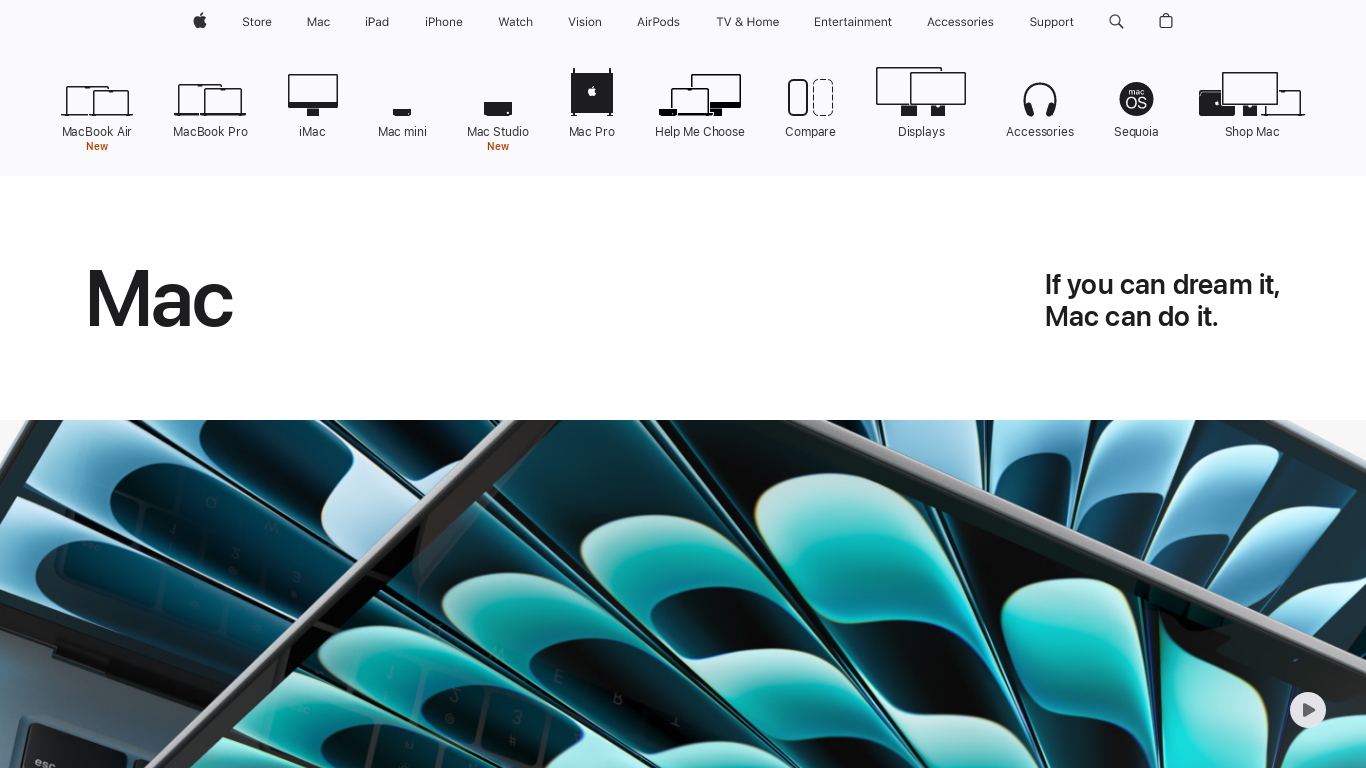The width and height of the screenshot is (1366, 768).
Task: Select the Displays monitors icon
Action: point(921,92)
